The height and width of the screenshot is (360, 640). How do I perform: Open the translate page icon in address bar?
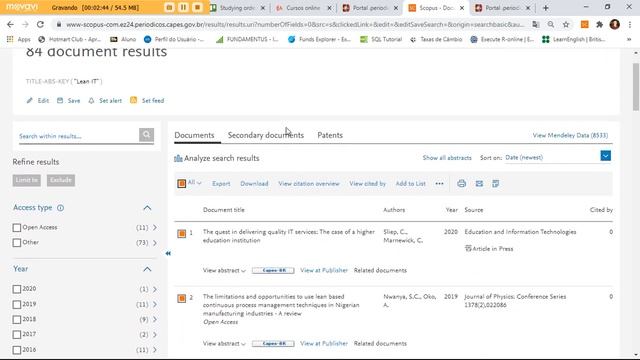pos(536,24)
